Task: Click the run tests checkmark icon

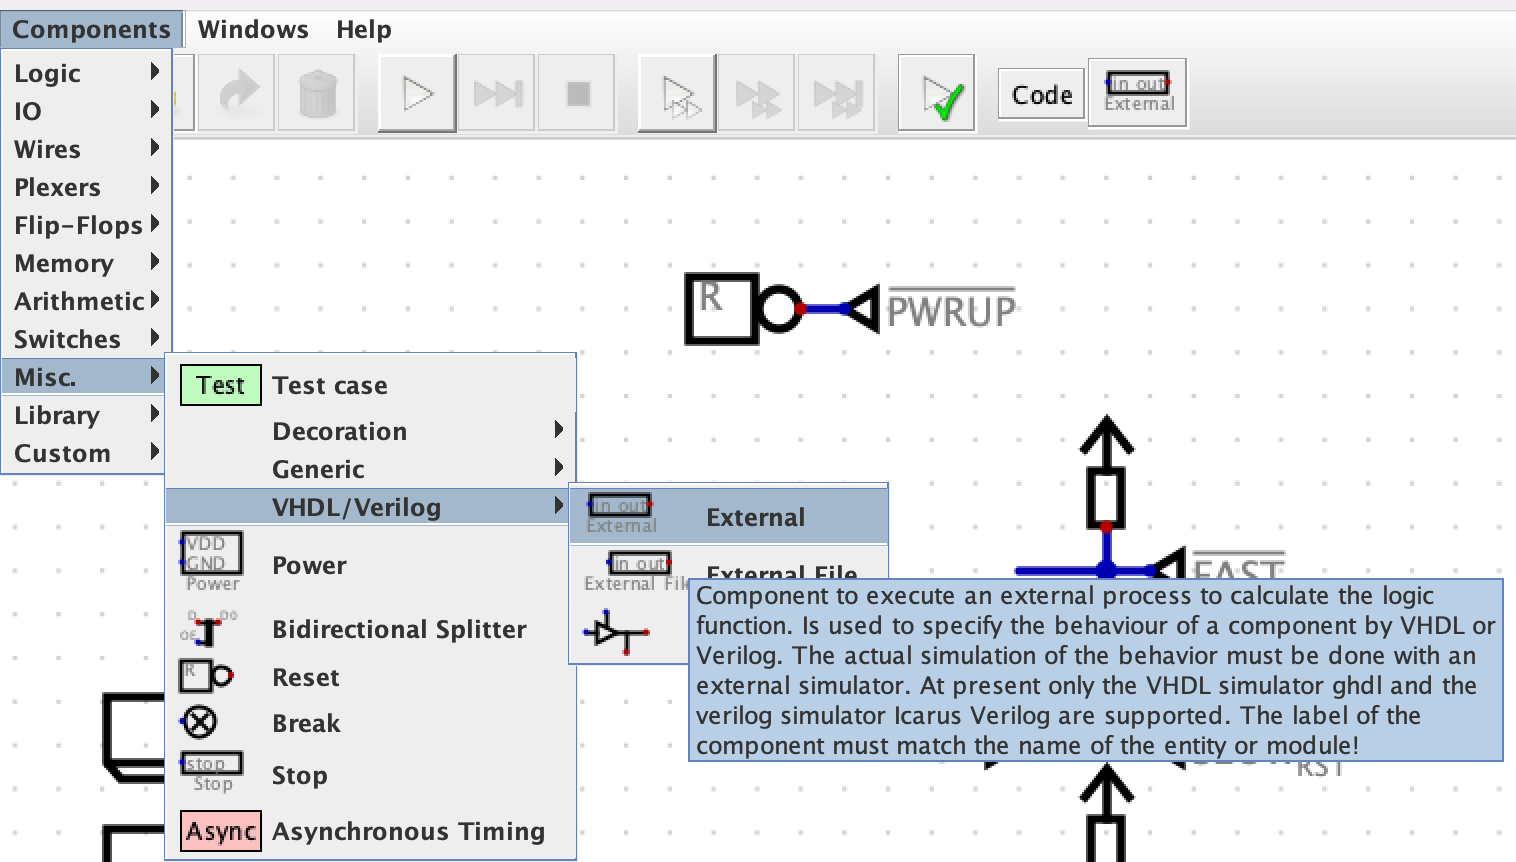Action: point(936,94)
